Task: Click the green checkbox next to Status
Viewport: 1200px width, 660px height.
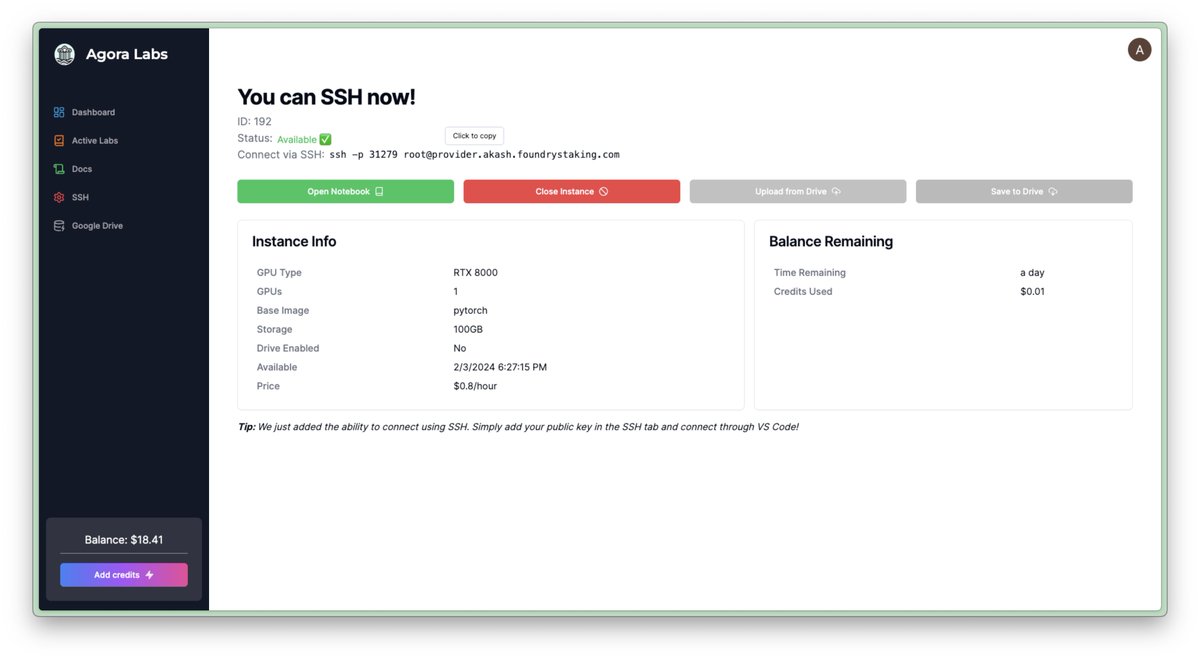Action: (x=326, y=137)
